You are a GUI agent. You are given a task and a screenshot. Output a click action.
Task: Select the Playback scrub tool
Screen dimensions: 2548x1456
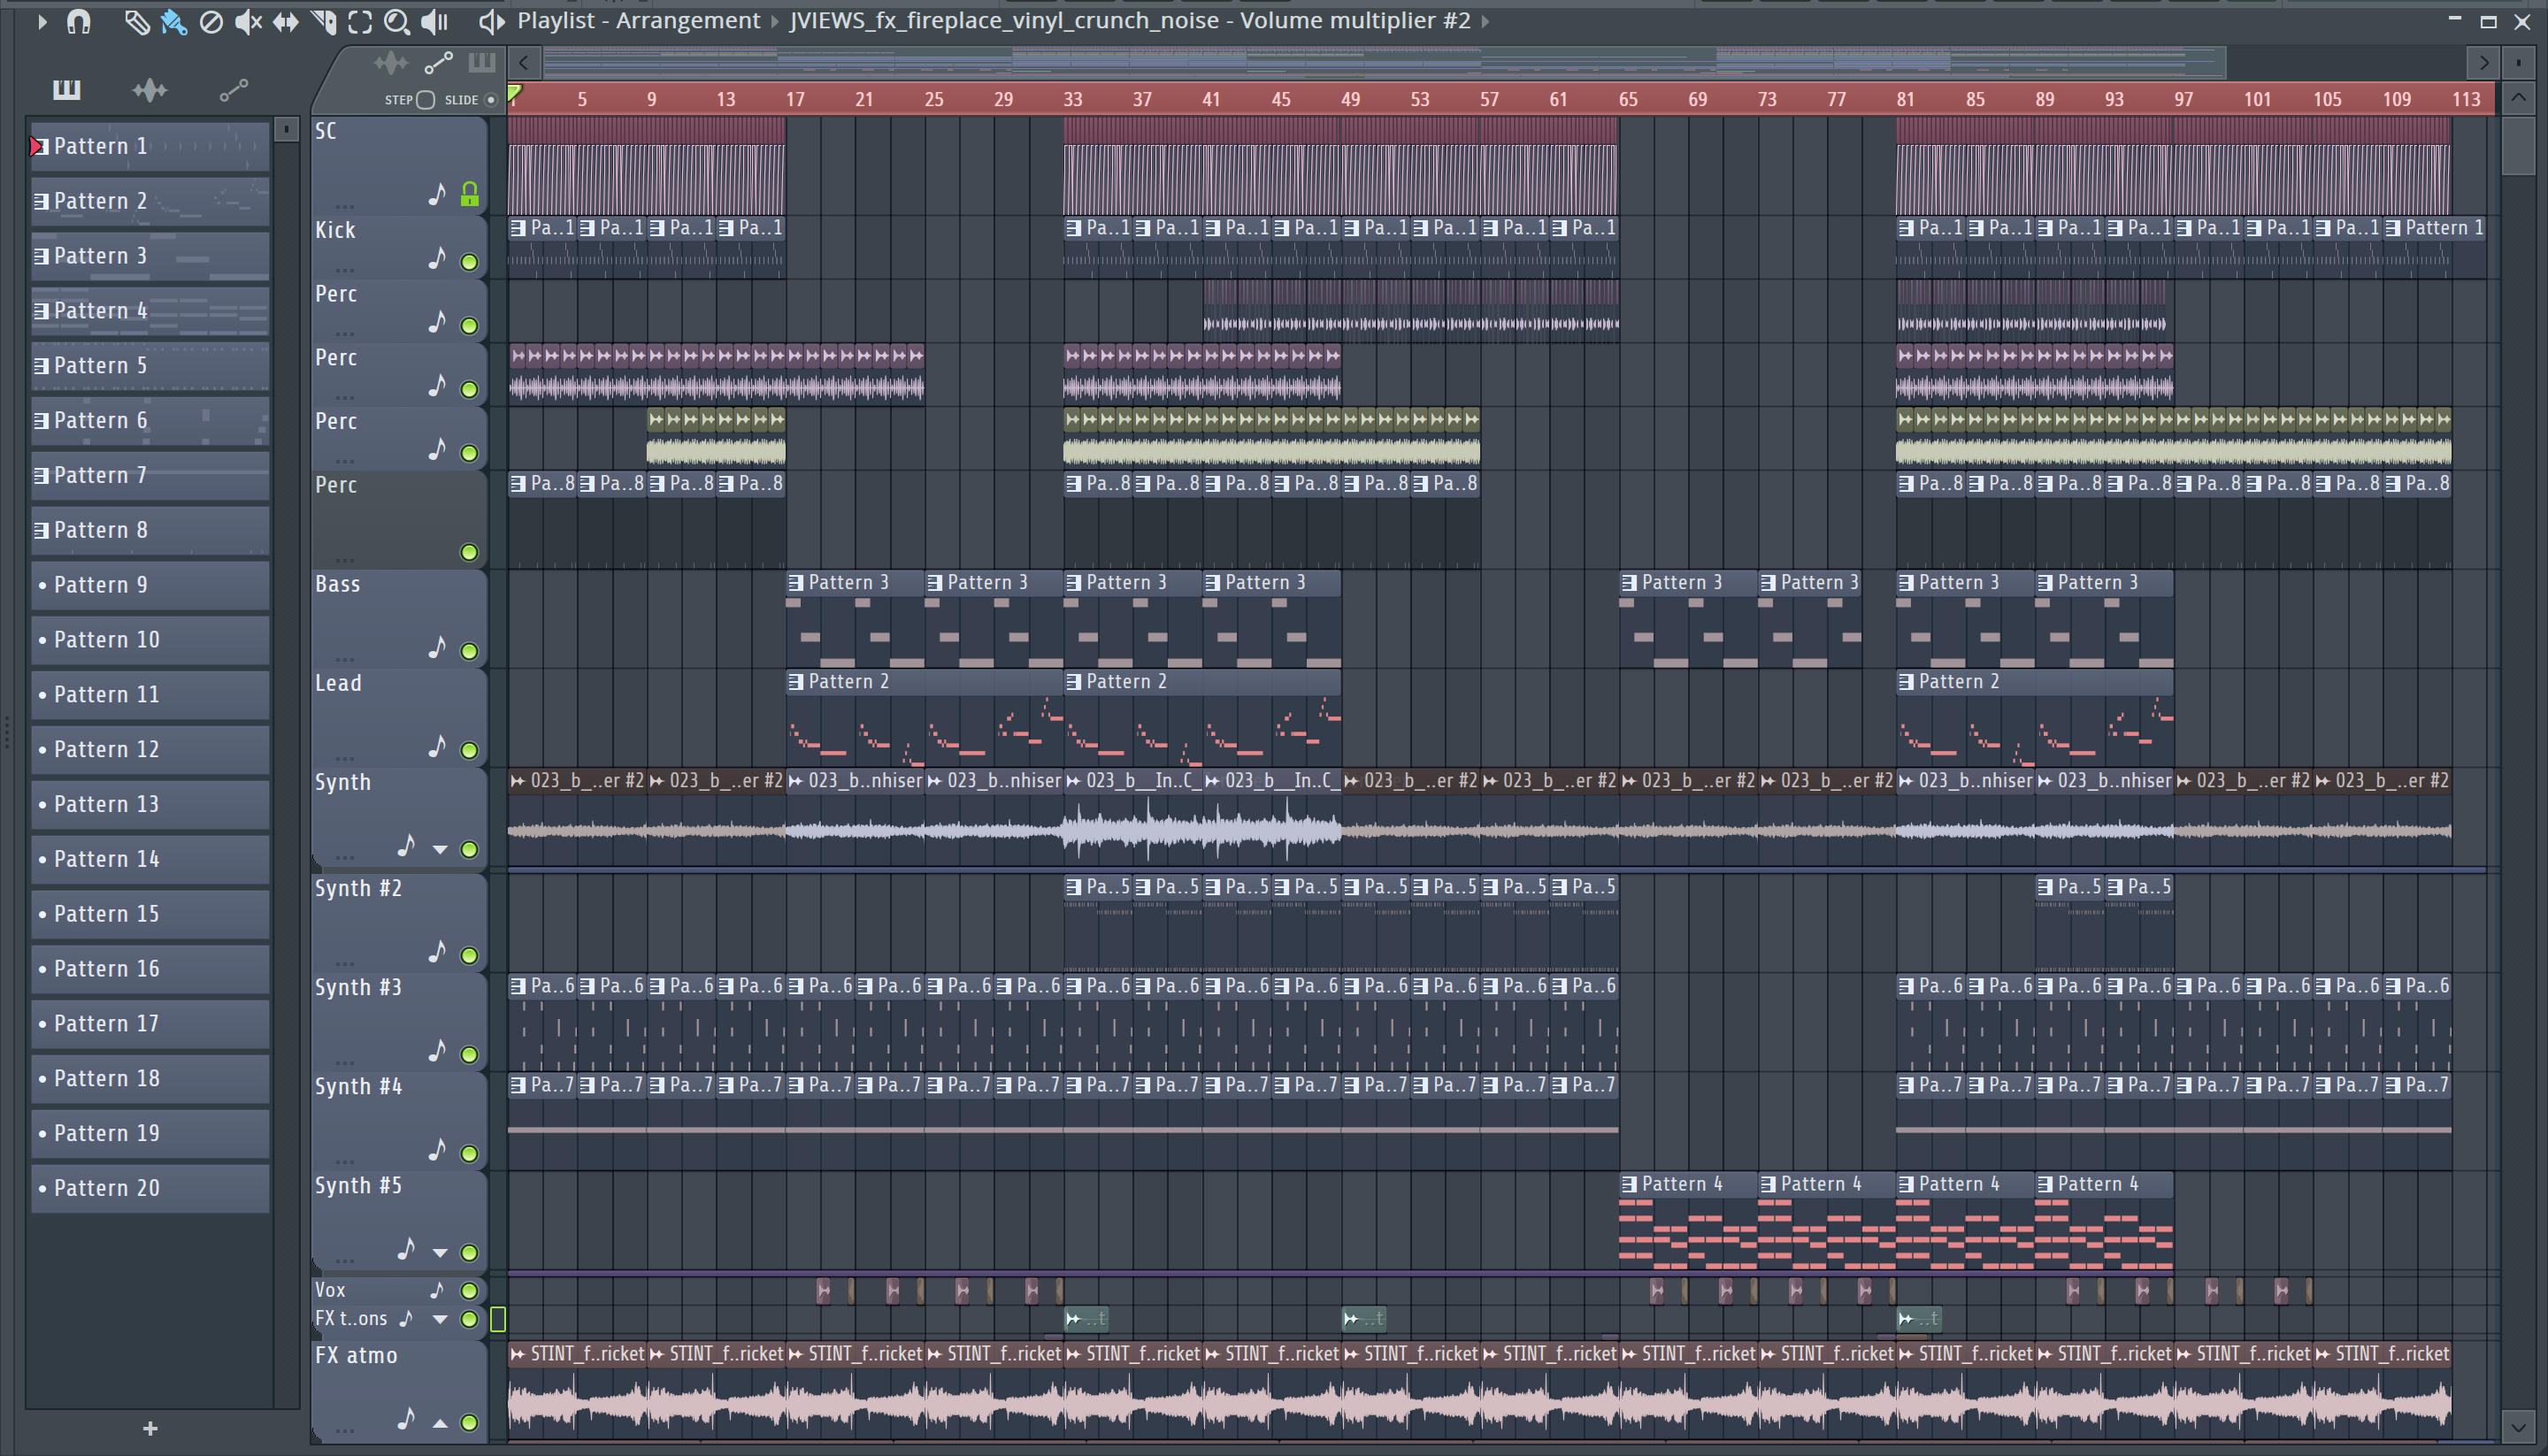click(434, 21)
